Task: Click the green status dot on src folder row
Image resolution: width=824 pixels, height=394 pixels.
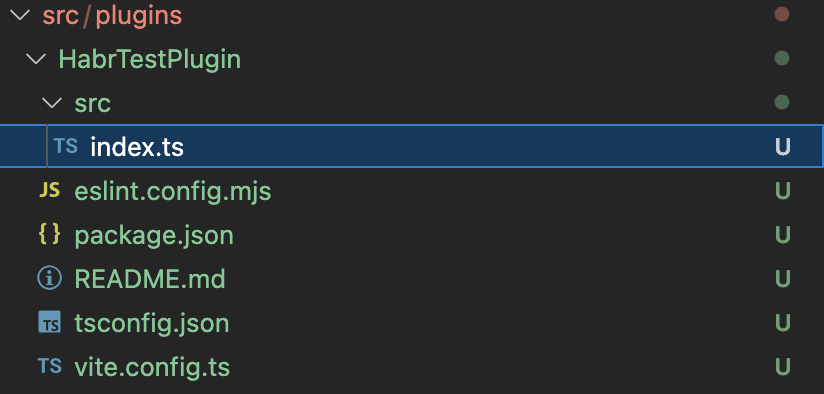Action: click(x=782, y=102)
